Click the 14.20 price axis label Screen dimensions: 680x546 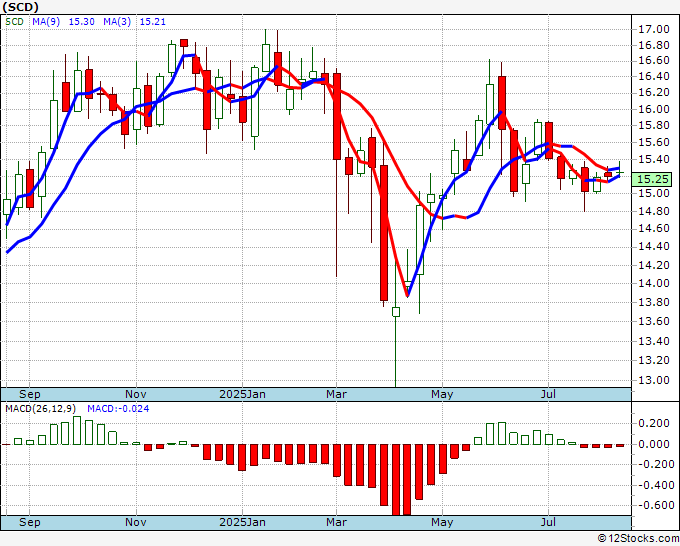[x=654, y=265]
